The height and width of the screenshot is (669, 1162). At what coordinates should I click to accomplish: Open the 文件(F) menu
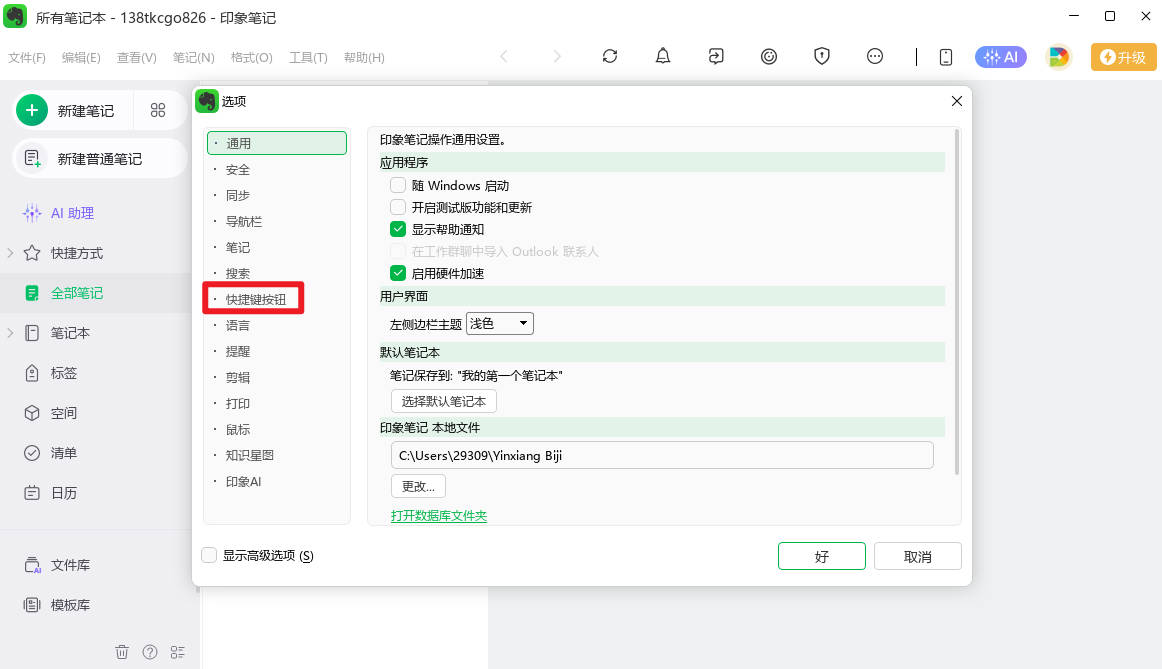point(27,58)
